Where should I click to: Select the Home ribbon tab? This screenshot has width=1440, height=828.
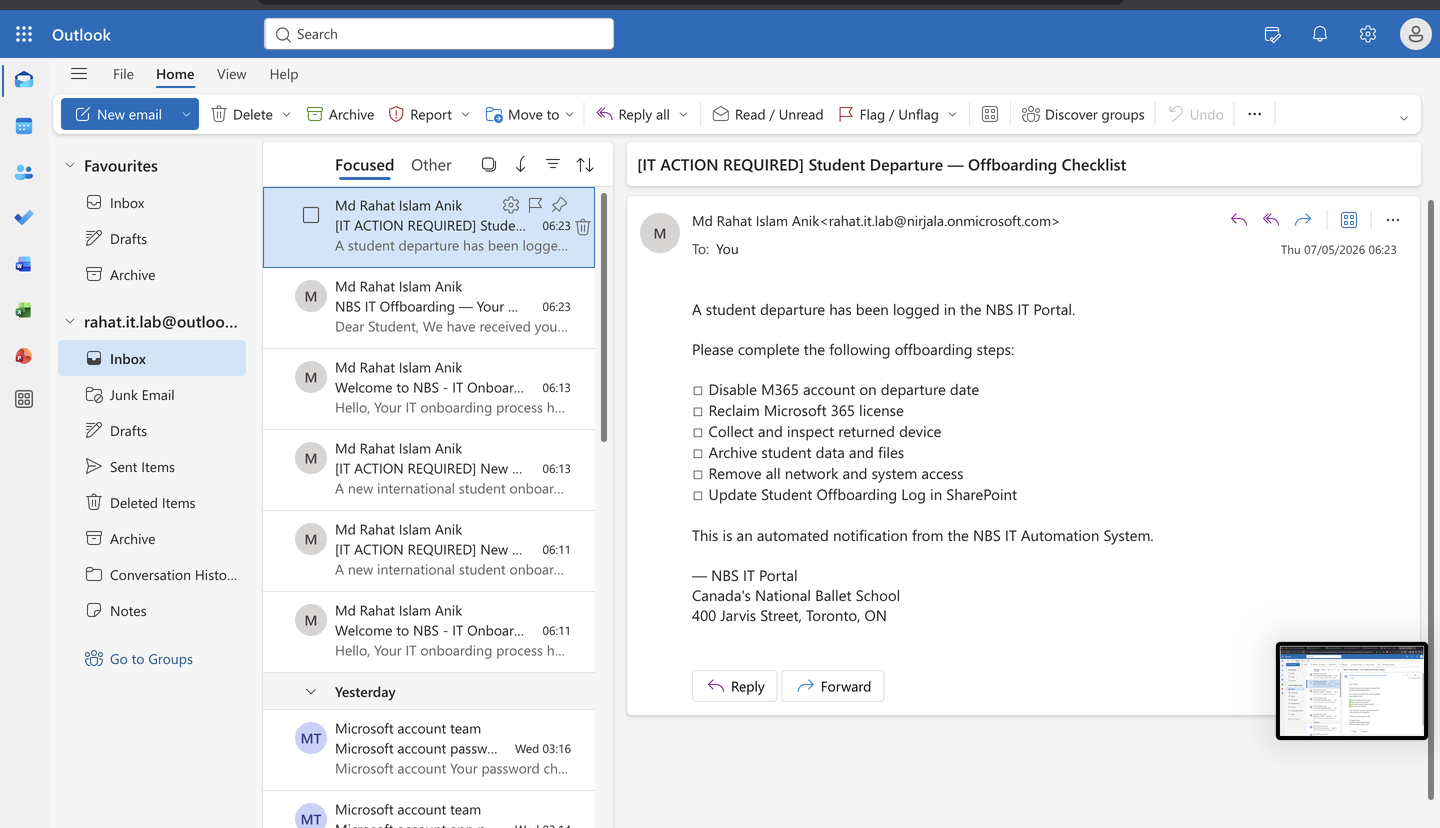tap(175, 74)
